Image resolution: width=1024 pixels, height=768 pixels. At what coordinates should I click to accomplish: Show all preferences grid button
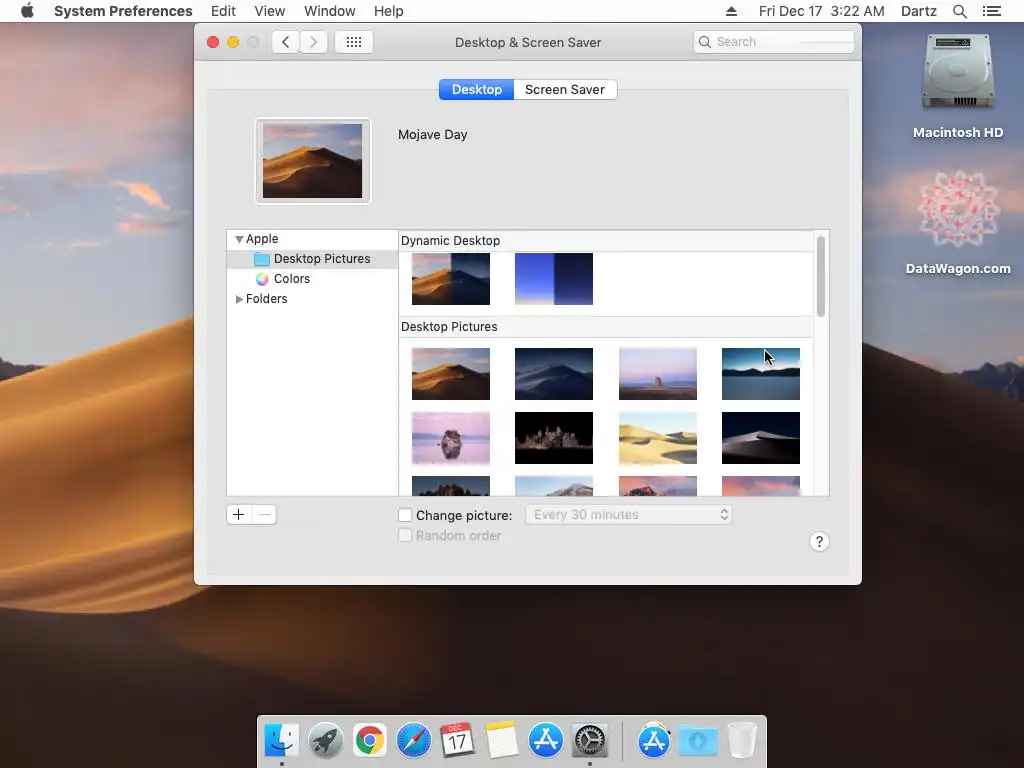tap(353, 42)
